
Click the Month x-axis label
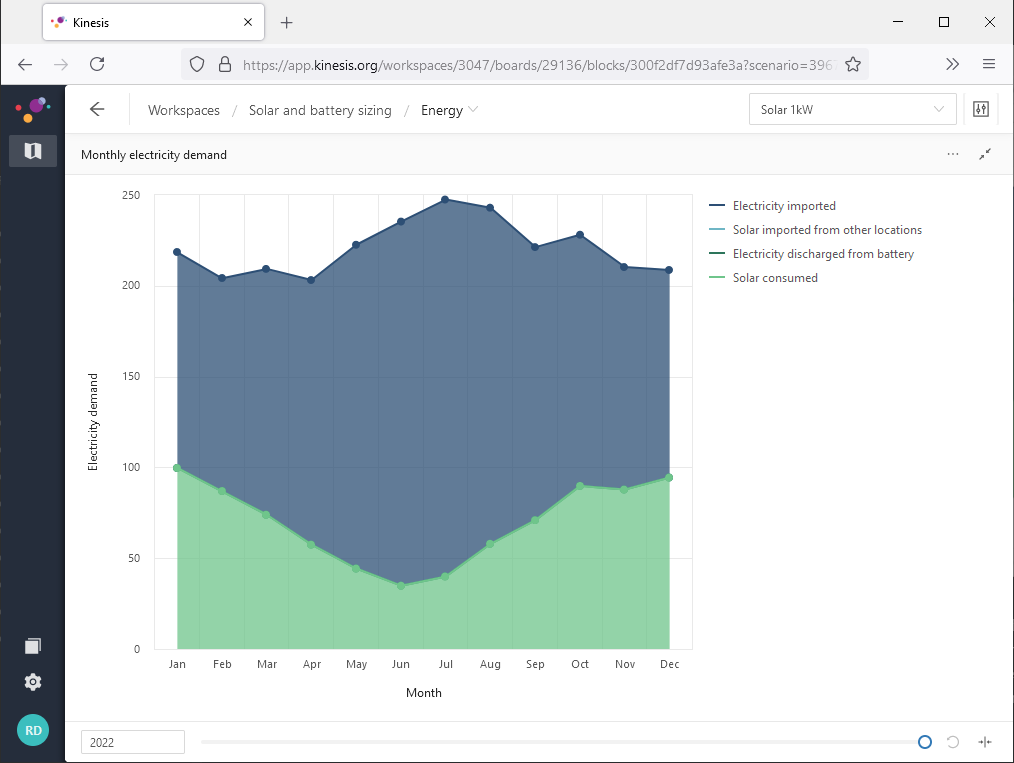coord(424,693)
